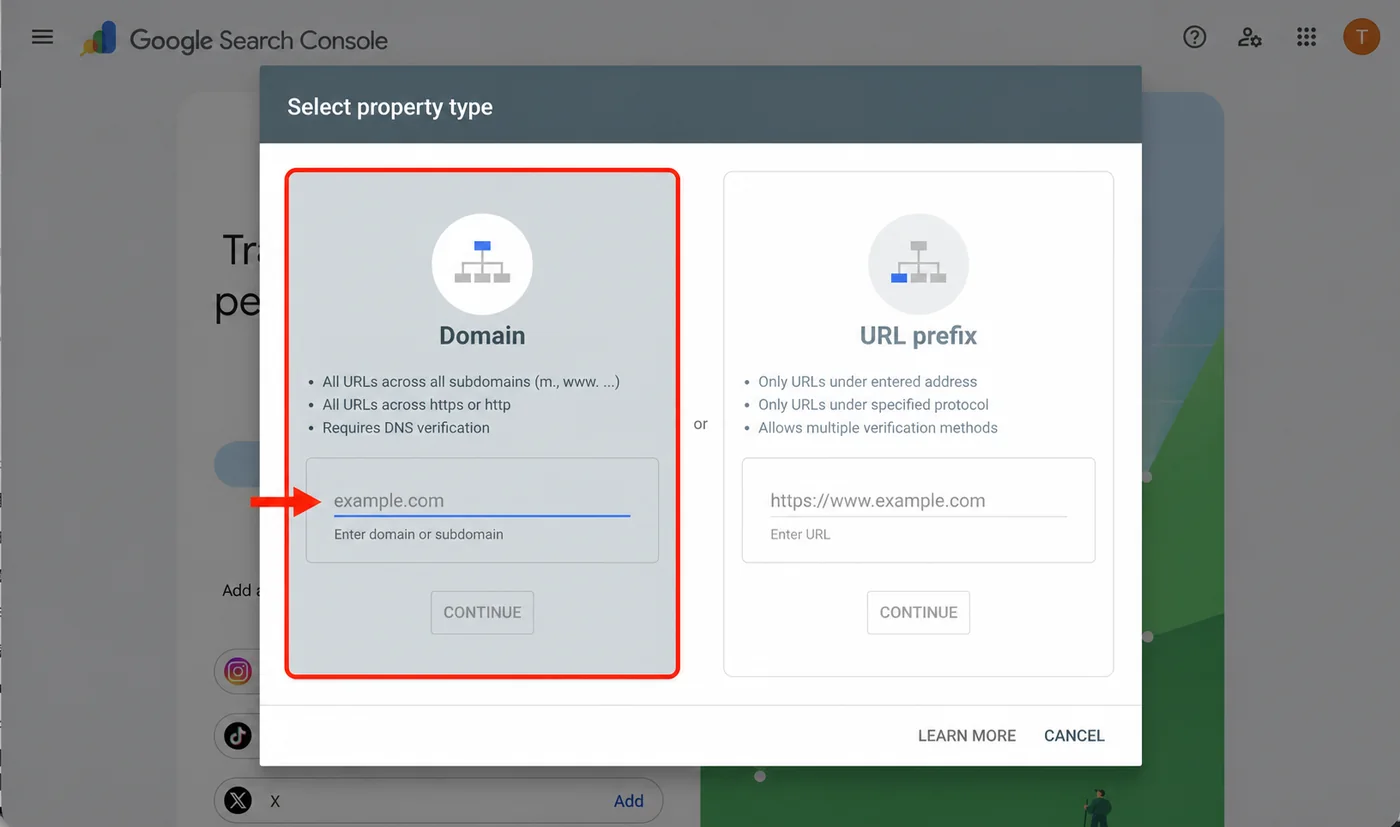Screen dimensions: 1400x827
Task: Click the URL prefix heading text
Action: 918,336
